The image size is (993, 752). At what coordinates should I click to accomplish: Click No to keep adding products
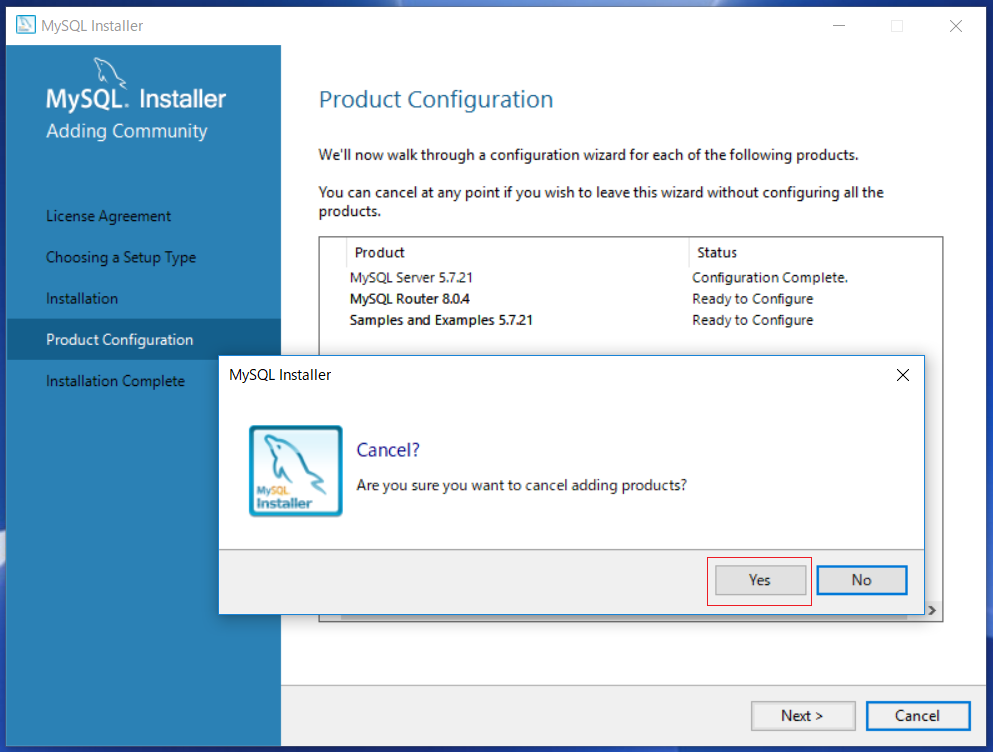(861, 580)
